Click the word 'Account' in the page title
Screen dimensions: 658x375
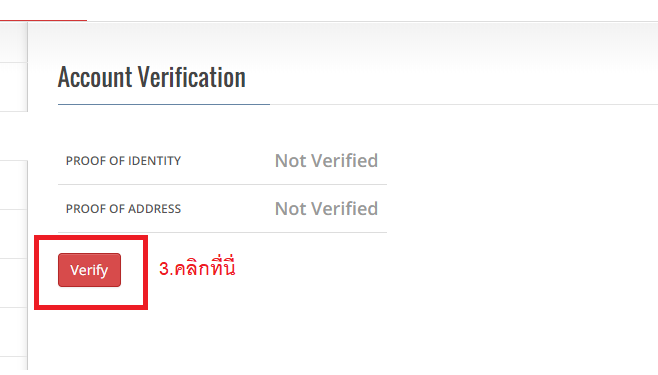(x=95, y=78)
